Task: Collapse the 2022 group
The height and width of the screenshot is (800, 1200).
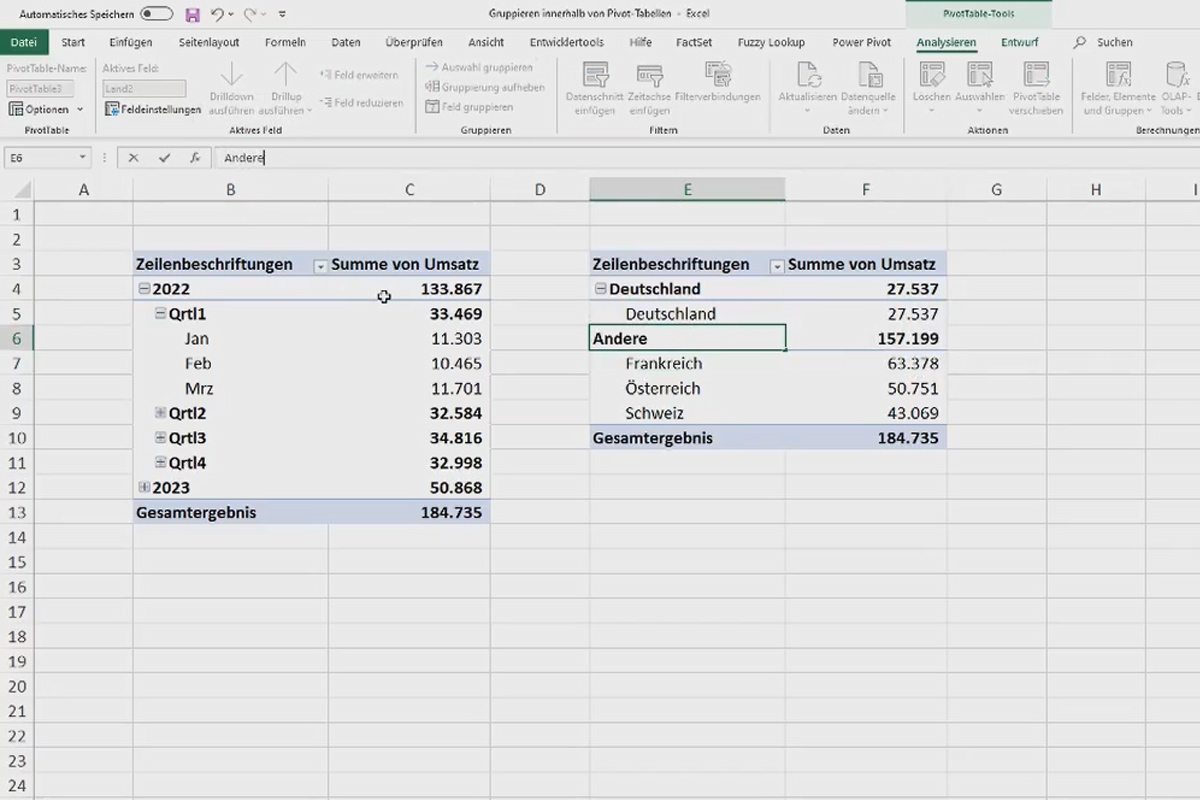Action: point(144,289)
